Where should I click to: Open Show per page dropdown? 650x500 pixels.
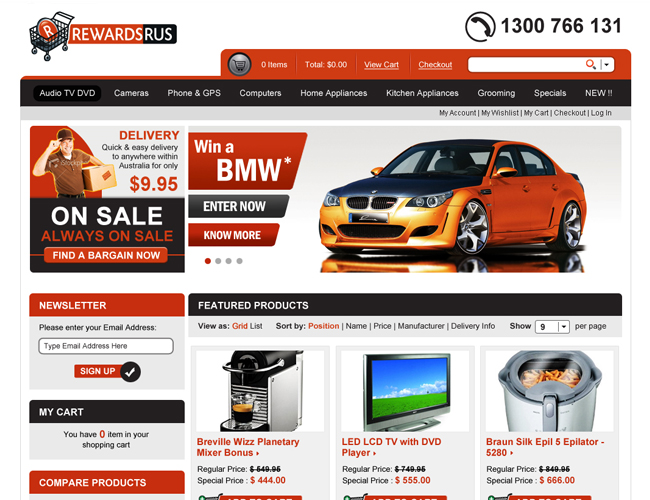[552, 327]
